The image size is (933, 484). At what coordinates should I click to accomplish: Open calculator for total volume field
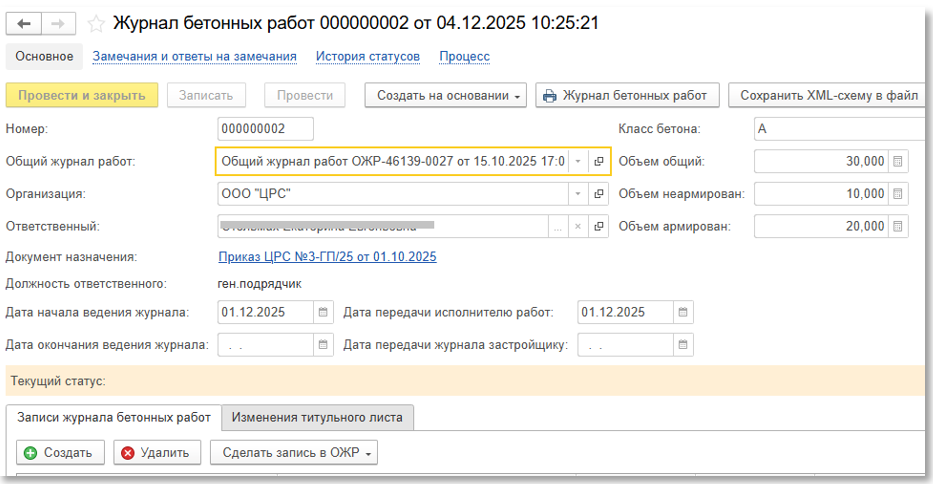point(897,161)
